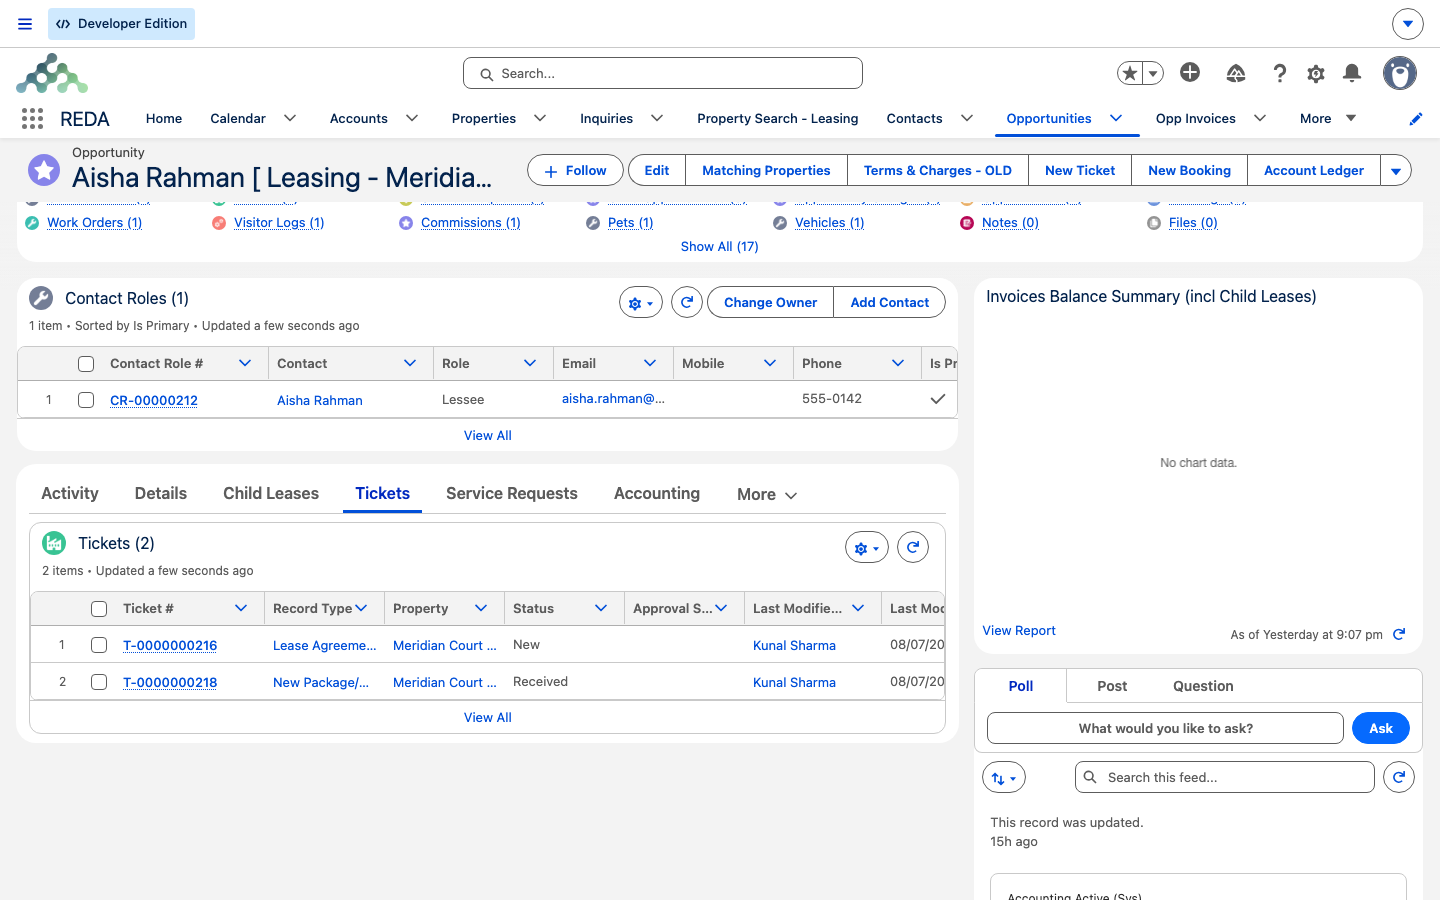Expand the Opportunities tab dropdown arrow
The width and height of the screenshot is (1440, 900).
tap(1116, 118)
